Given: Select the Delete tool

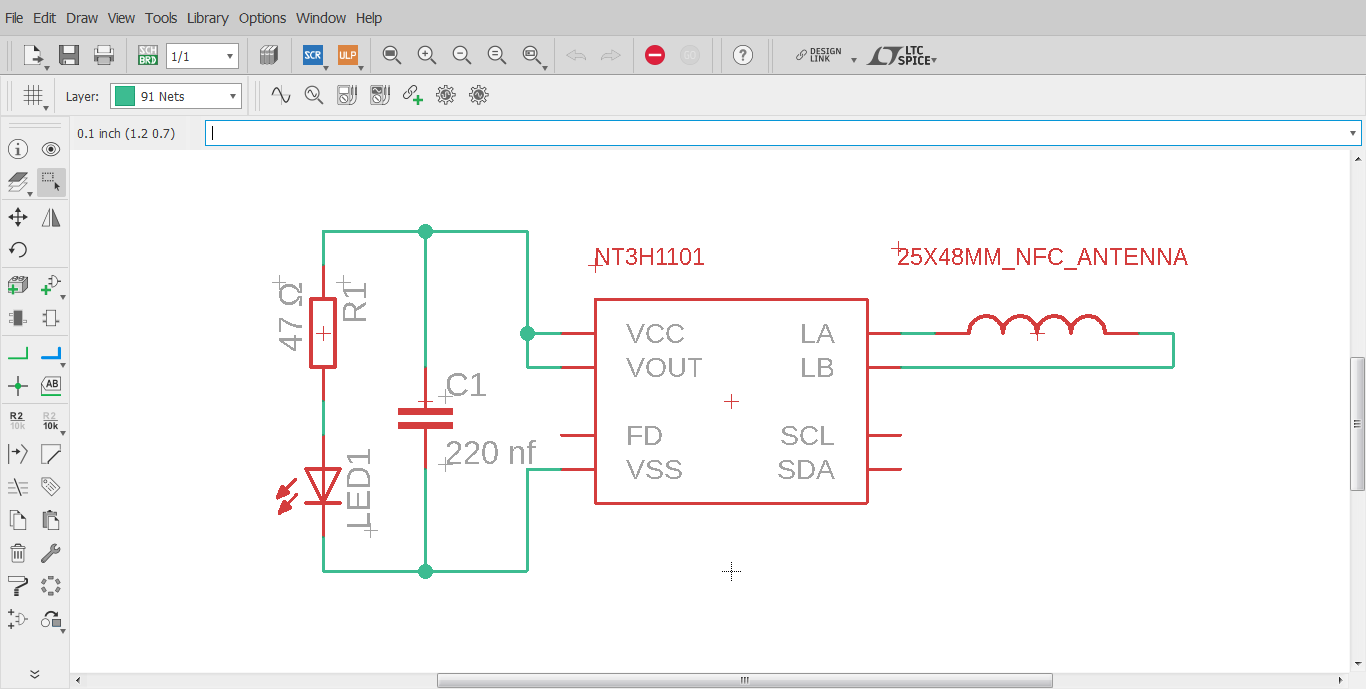Looking at the screenshot, I should [17, 553].
